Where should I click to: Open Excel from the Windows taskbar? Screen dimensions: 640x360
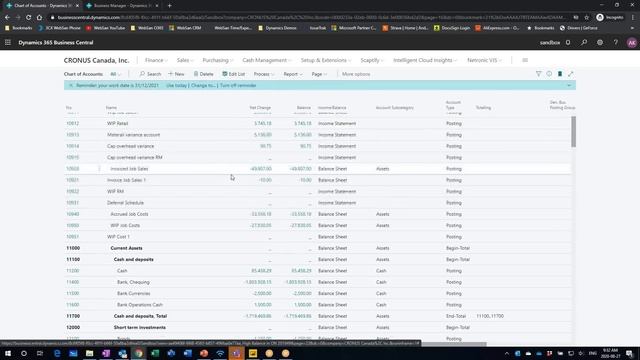pos(155,353)
